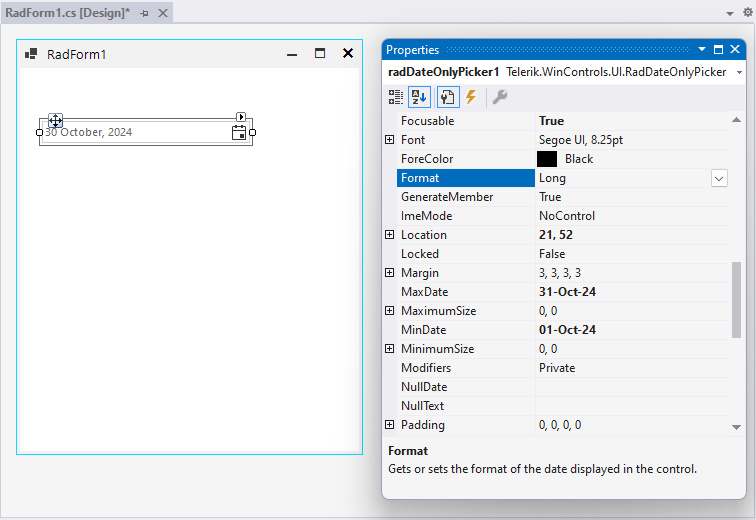Open the tab well settings gear icon
The height and width of the screenshot is (520, 756).
click(748, 13)
